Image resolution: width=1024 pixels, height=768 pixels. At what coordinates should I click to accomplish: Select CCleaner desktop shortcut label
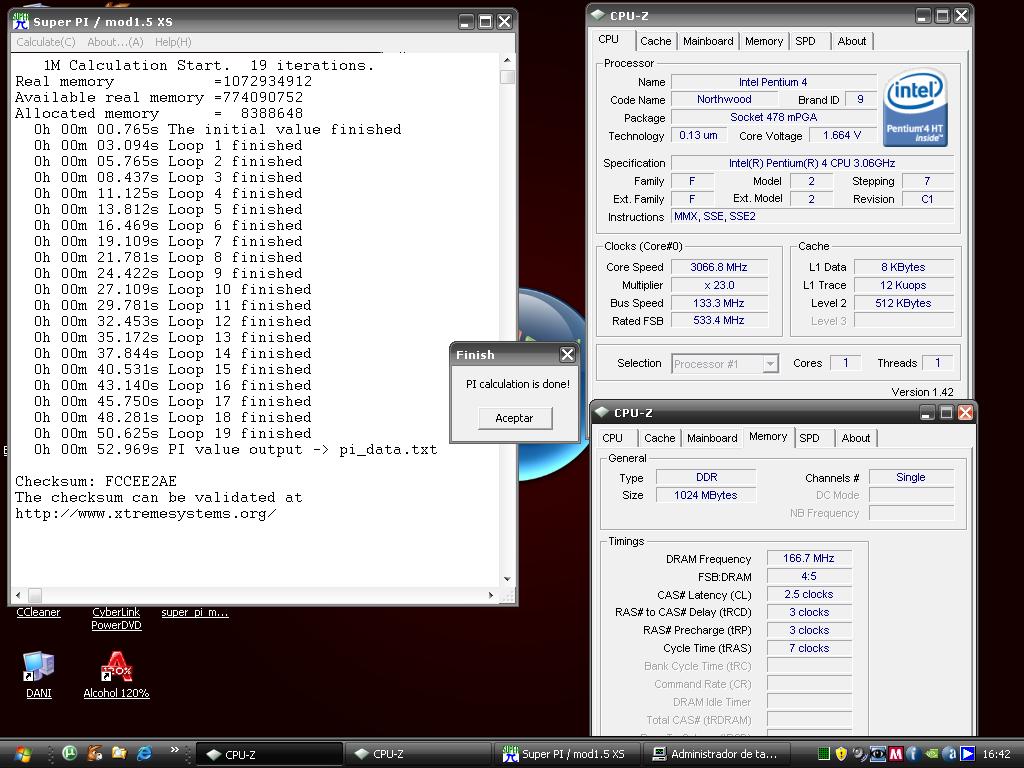39,612
